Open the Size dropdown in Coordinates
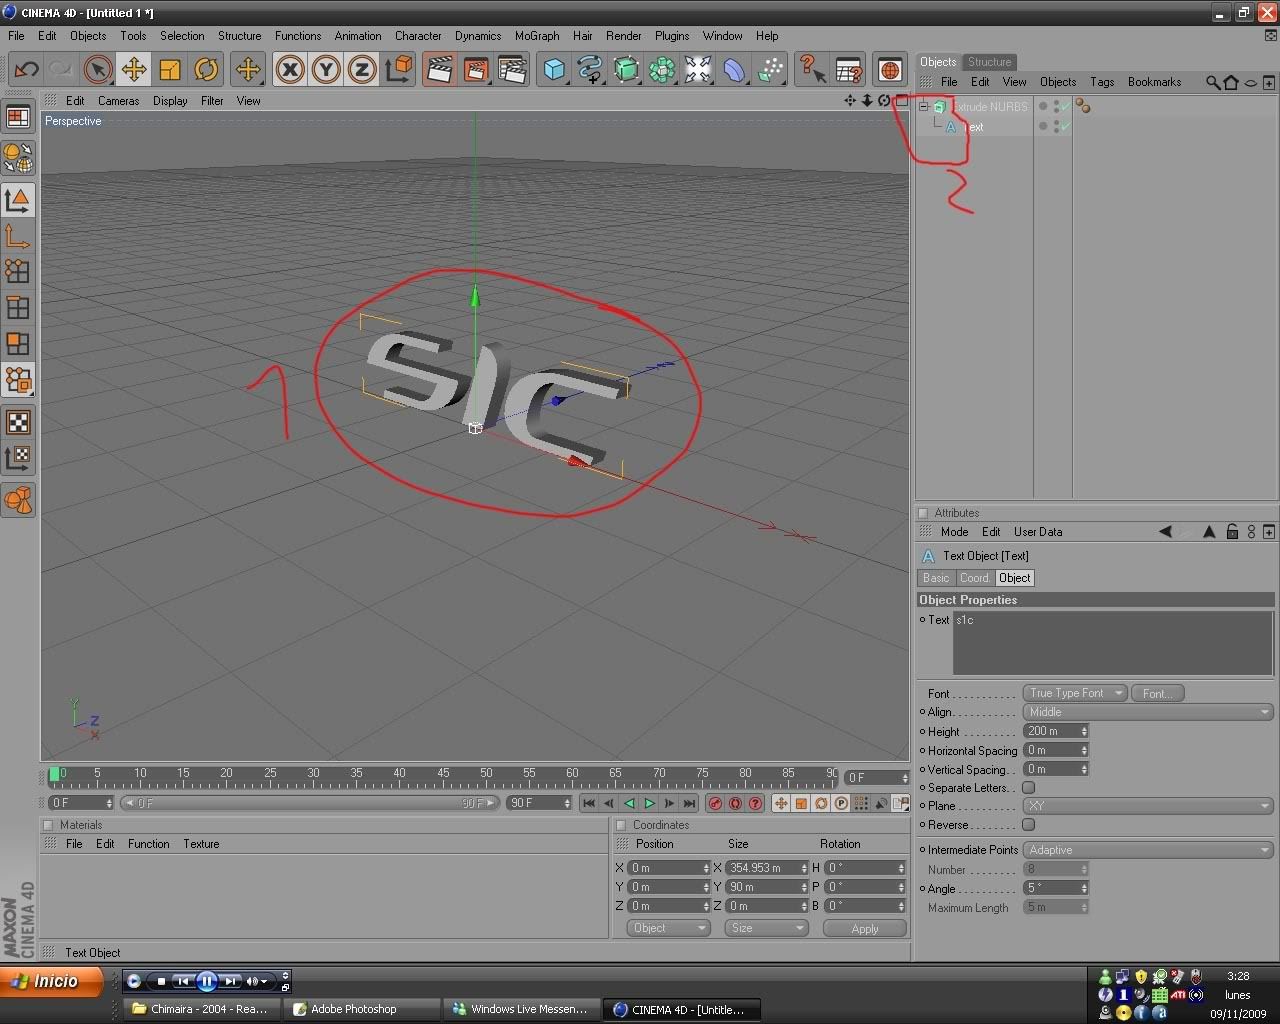Screen dimensions: 1280x1024 [x=766, y=928]
